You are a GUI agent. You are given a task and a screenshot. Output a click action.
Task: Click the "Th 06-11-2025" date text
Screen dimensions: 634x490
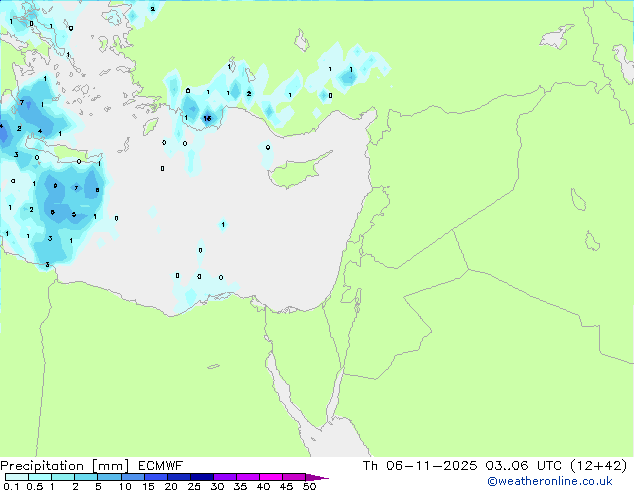point(420,466)
